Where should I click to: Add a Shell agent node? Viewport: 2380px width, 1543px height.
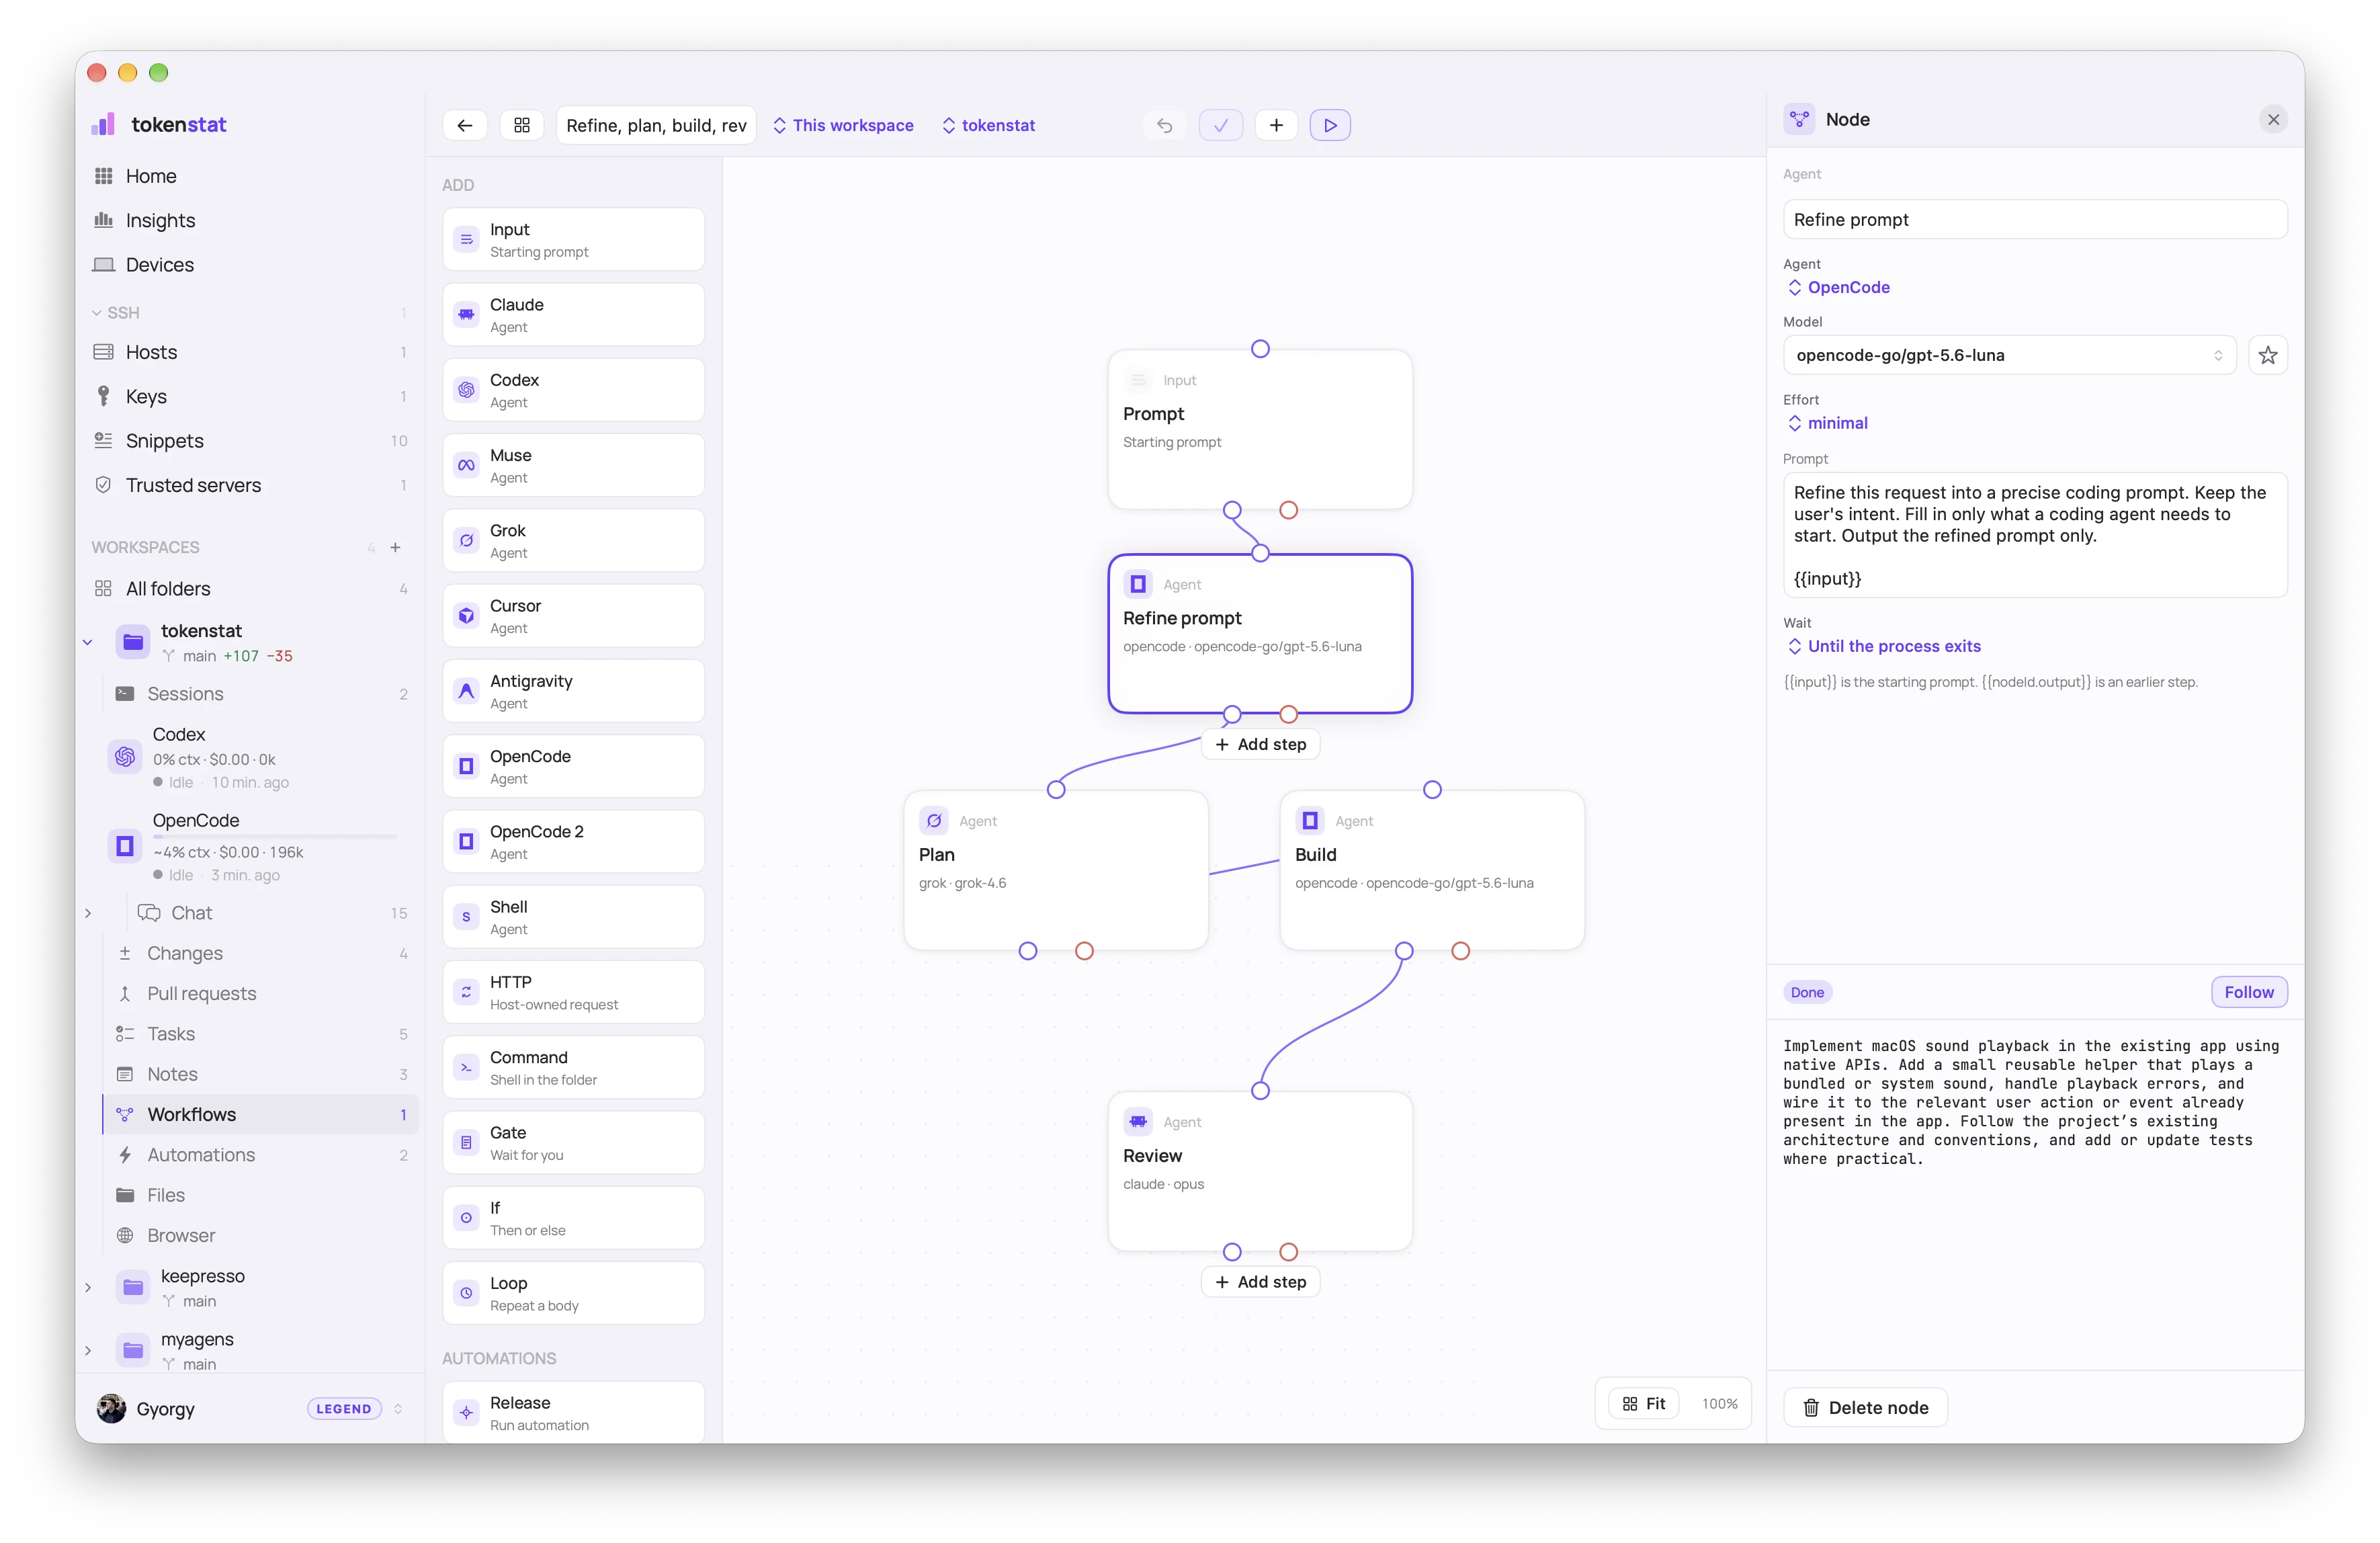click(573, 917)
